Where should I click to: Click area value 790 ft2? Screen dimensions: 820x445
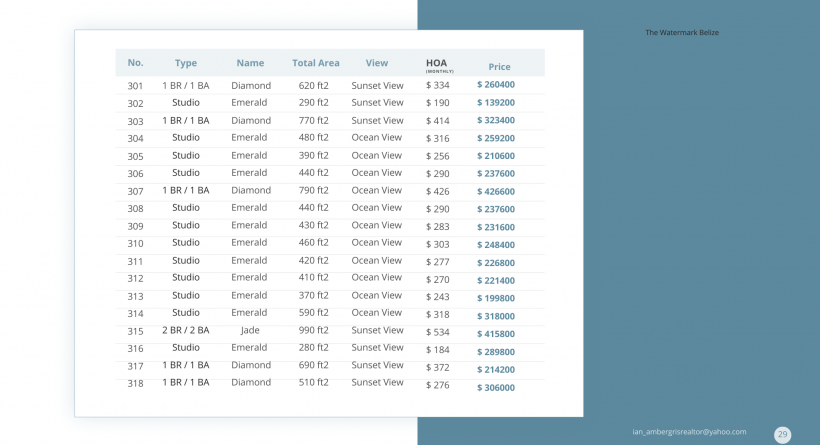314,190
